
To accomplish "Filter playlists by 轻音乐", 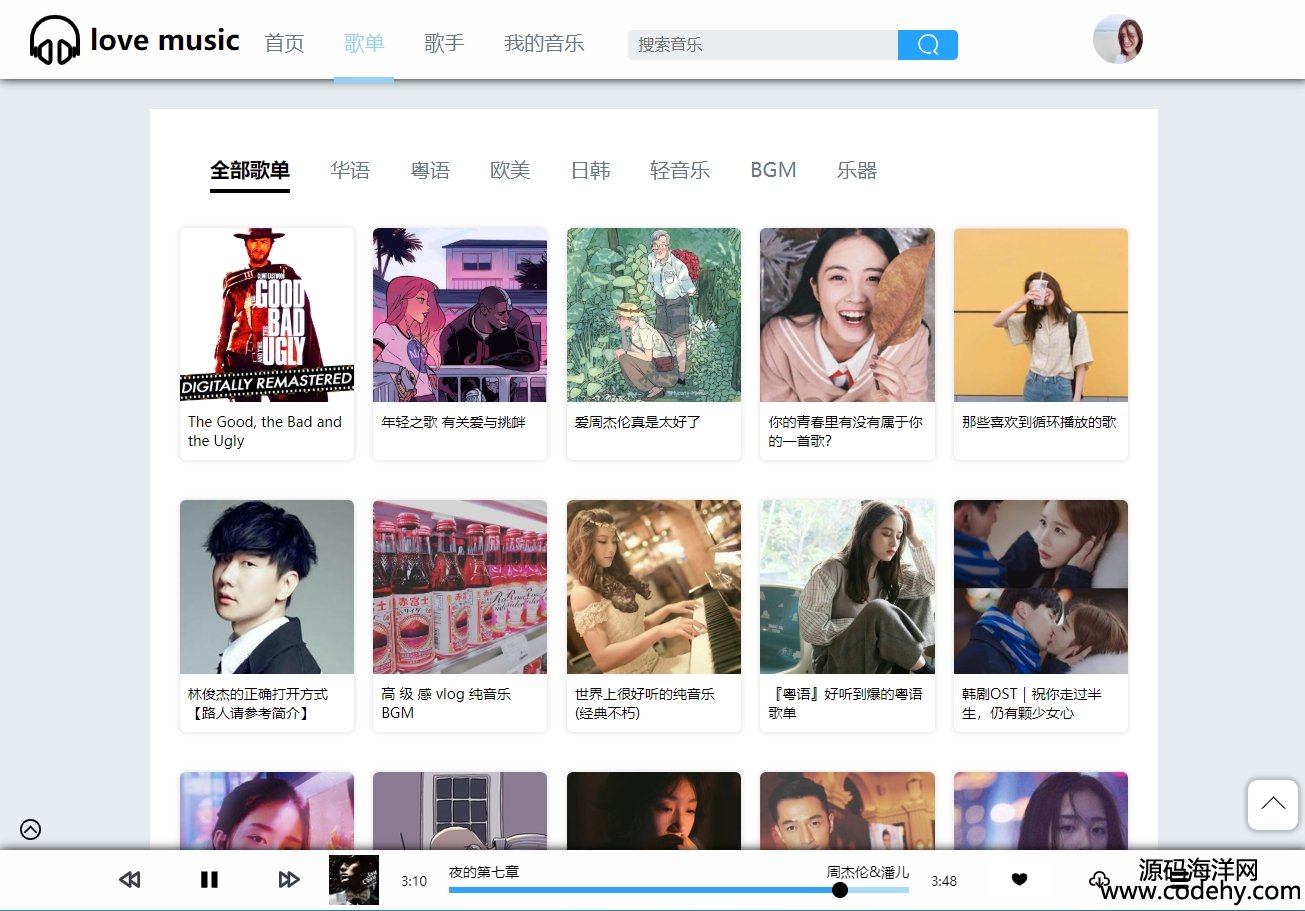I will [x=680, y=170].
